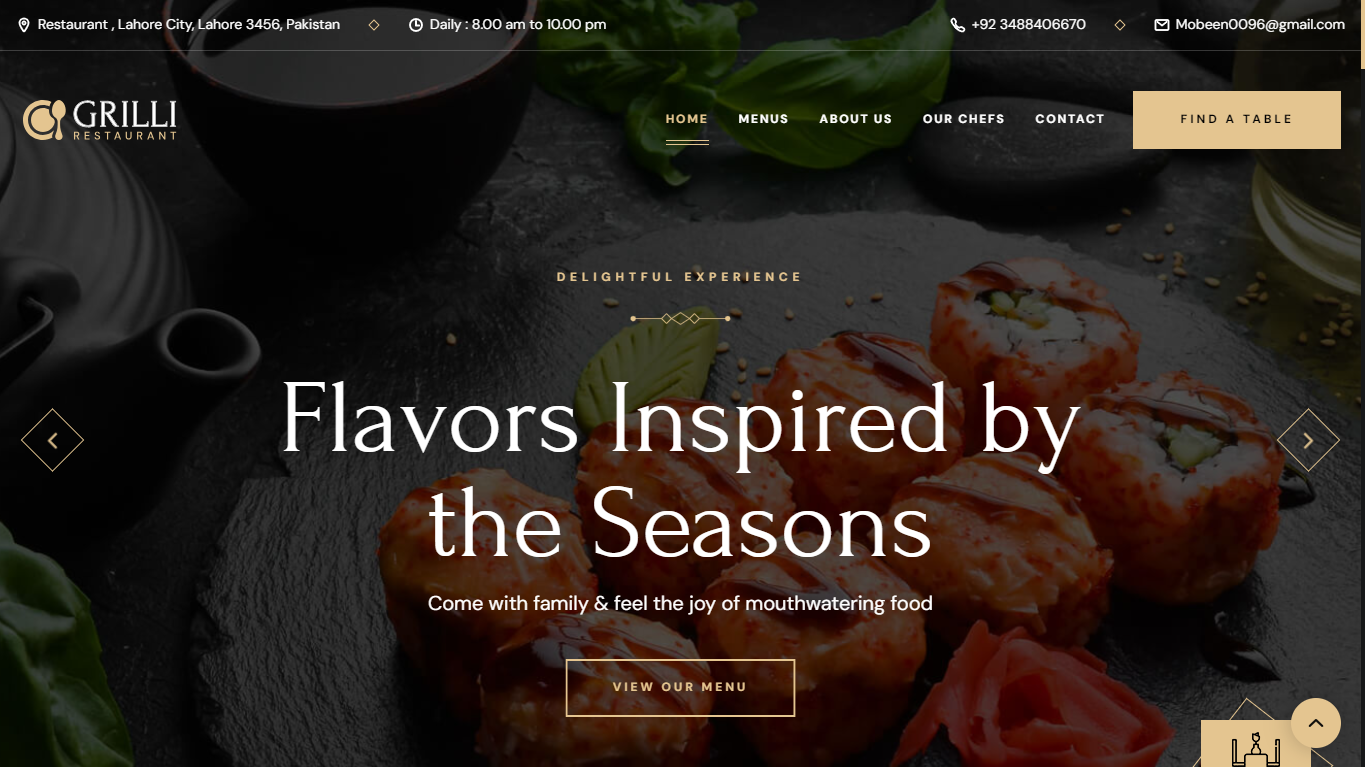
Task: Click the Flavors Inspired by the Seasons headline
Action: click(x=680, y=470)
